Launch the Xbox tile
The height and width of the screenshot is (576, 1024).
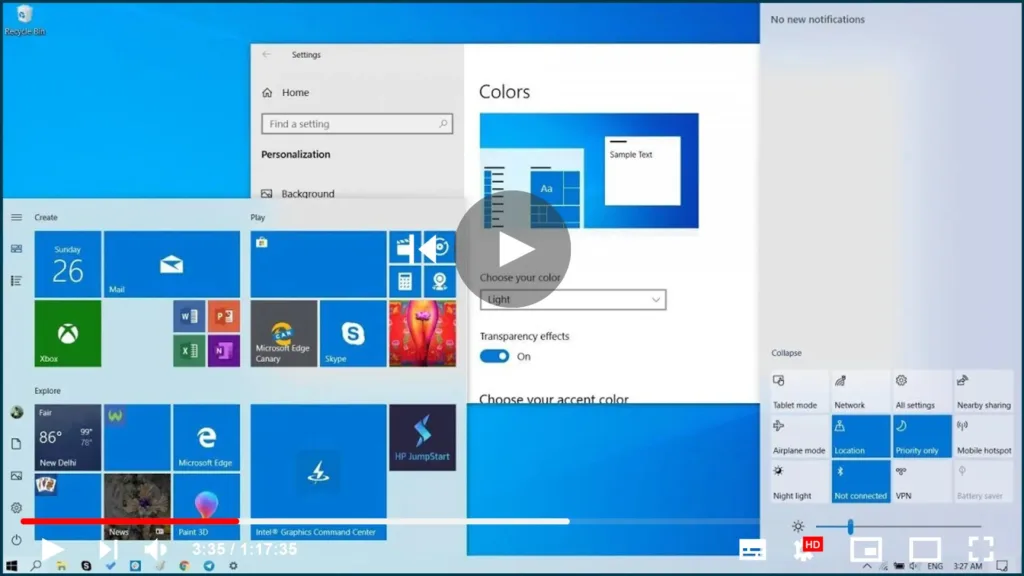click(x=68, y=333)
